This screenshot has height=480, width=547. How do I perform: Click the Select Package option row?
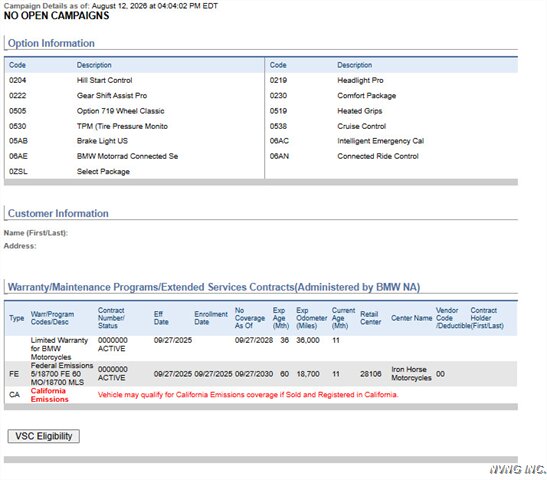coord(134,172)
